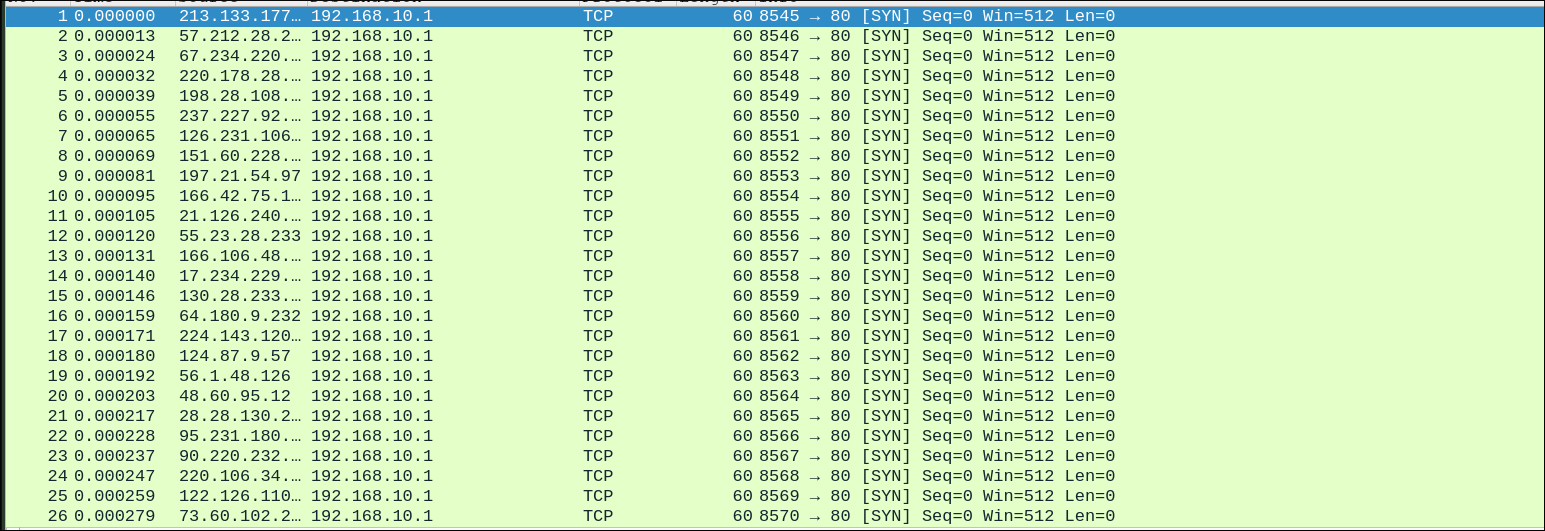Click the time value 0.000217

[114, 416]
